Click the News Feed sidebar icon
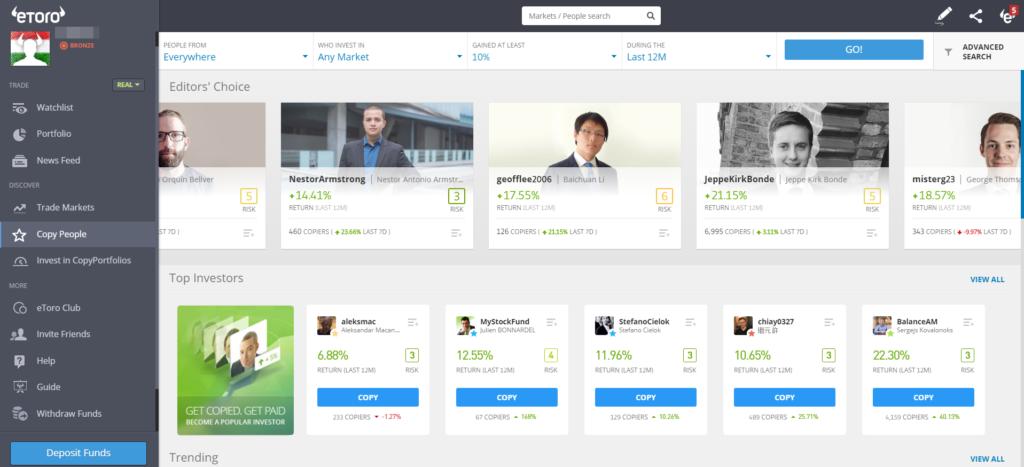Viewport: 1024px width, 467px height. (19, 161)
